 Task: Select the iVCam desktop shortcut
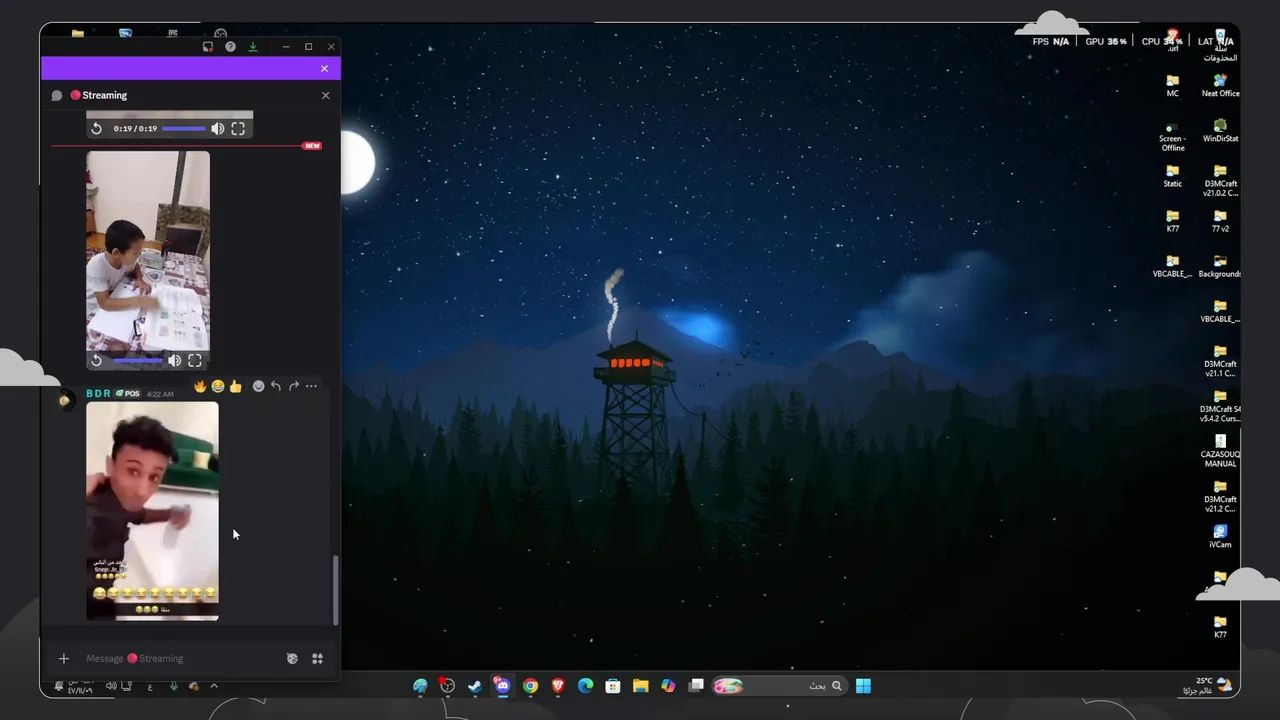click(1220, 536)
